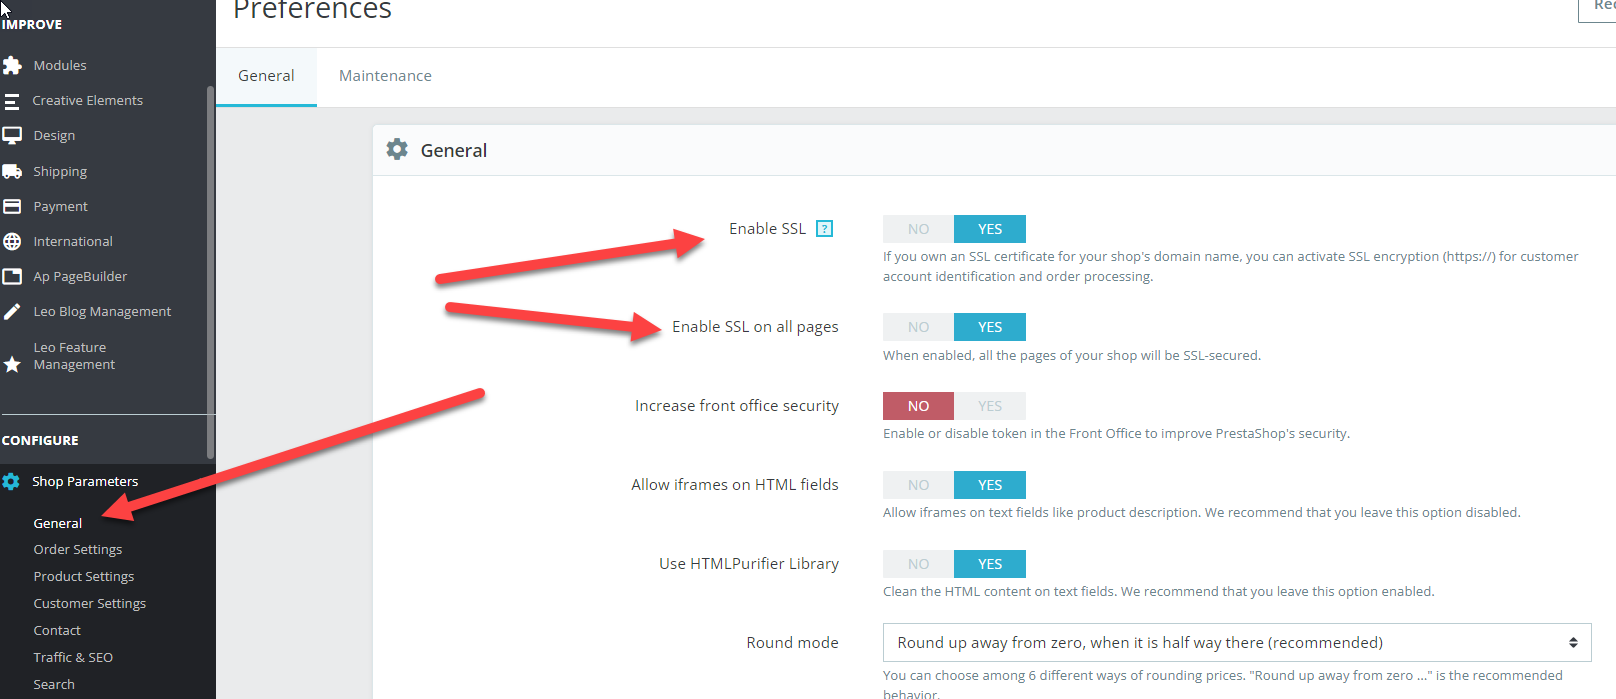
Task: Open Traffic & SEO submenu link
Action: pyautogui.click(x=73, y=657)
